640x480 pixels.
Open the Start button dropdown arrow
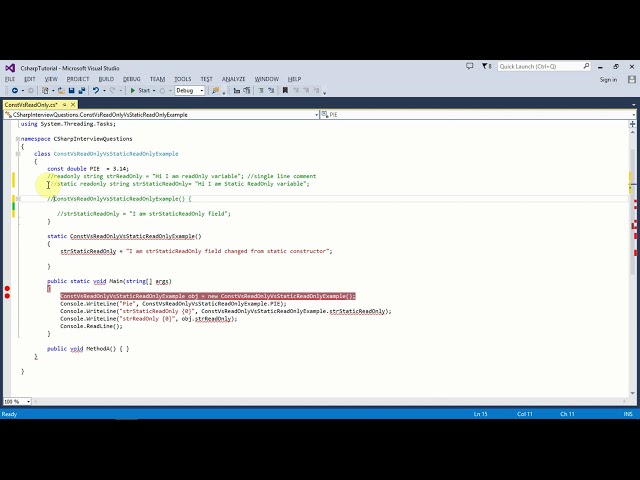pyautogui.click(x=154, y=91)
